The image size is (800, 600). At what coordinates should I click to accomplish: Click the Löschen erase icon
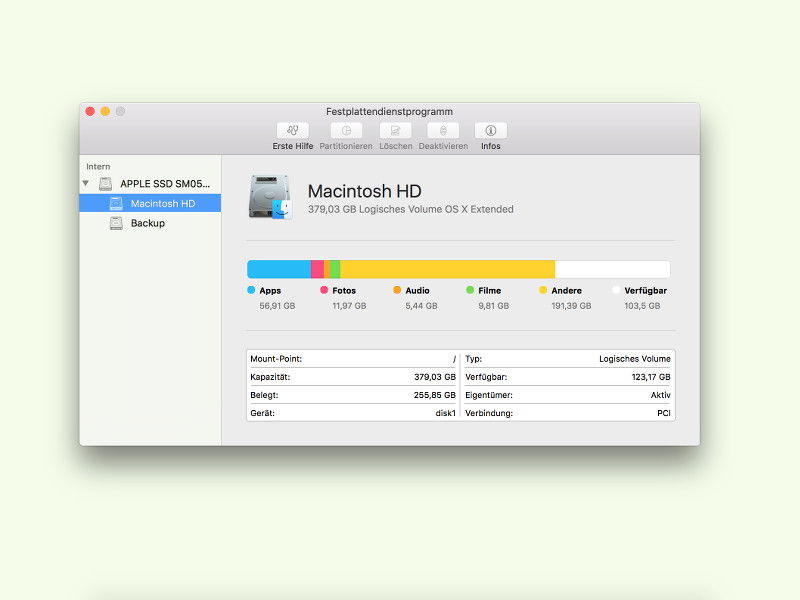click(x=395, y=131)
